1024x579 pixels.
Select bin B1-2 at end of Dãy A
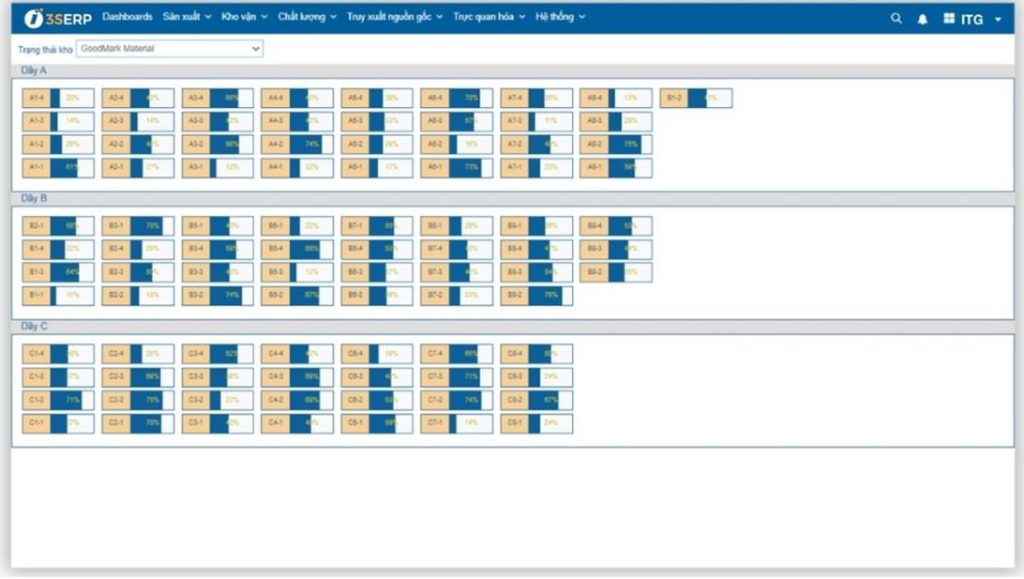coord(675,98)
